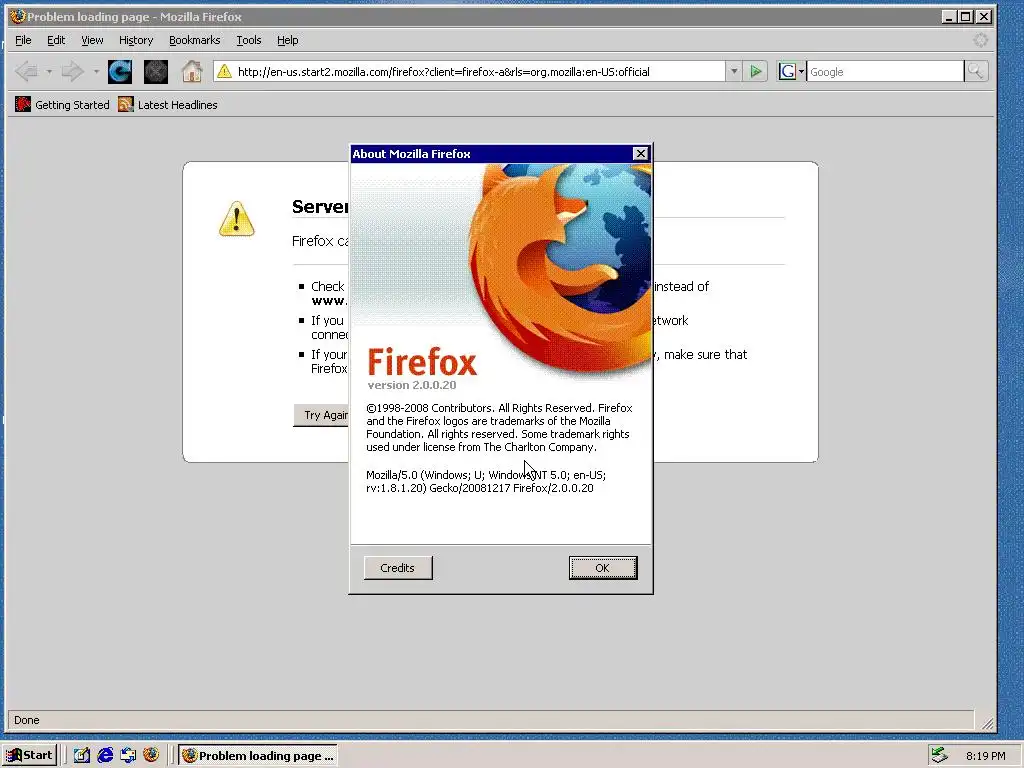The width and height of the screenshot is (1024, 768).
Task: Go to the Home page
Action: tap(191, 71)
